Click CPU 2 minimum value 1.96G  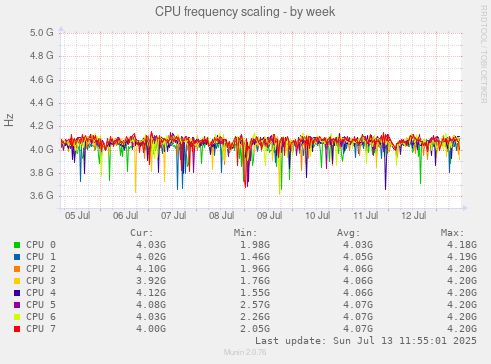(255, 269)
